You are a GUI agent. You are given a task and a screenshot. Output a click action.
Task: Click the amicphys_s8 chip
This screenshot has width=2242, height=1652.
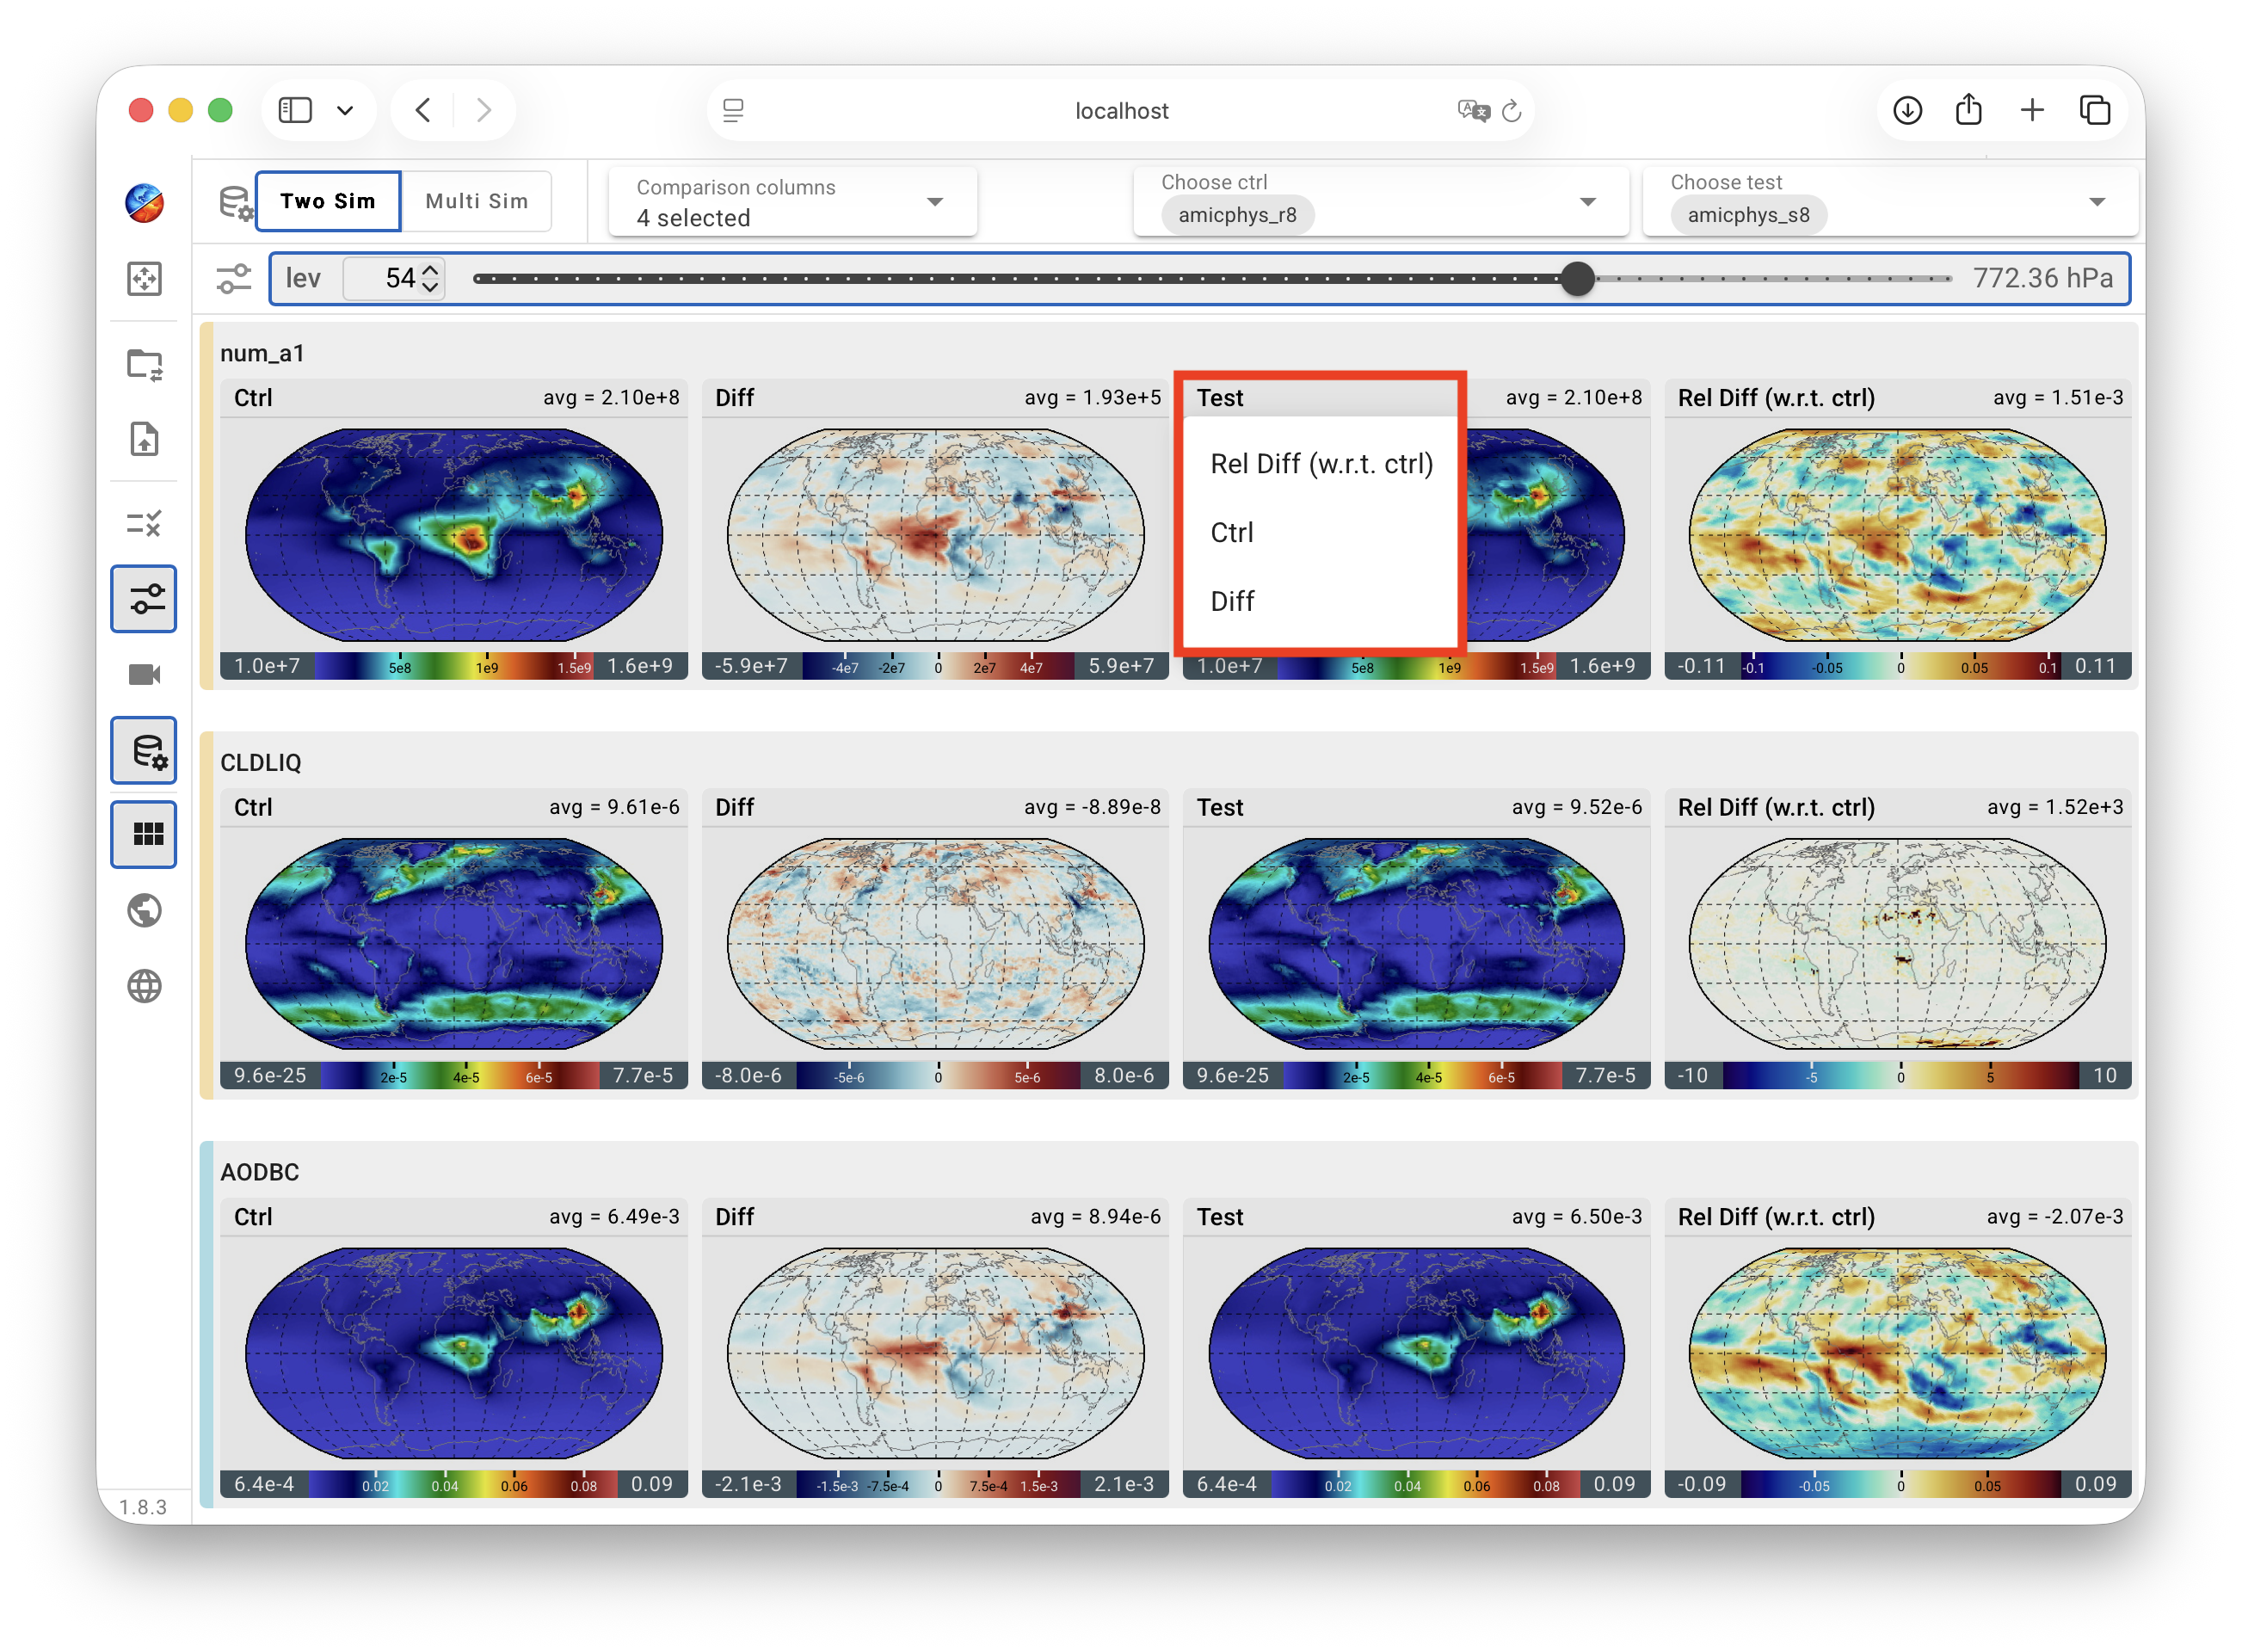(x=1748, y=215)
